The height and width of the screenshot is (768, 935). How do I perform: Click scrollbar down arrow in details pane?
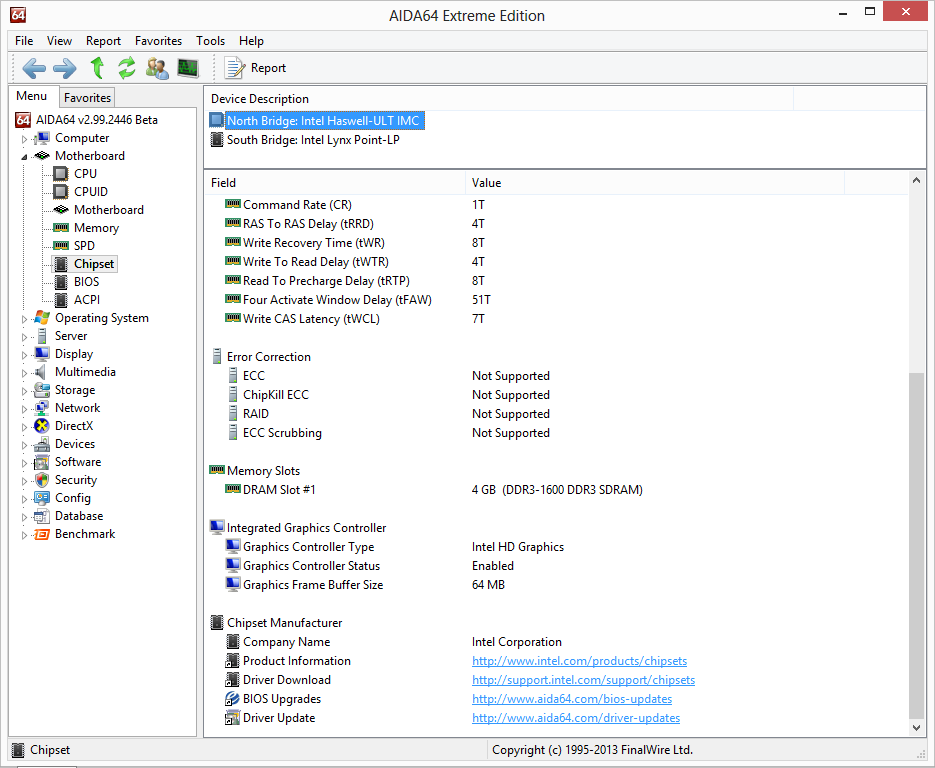(x=917, y=727)
